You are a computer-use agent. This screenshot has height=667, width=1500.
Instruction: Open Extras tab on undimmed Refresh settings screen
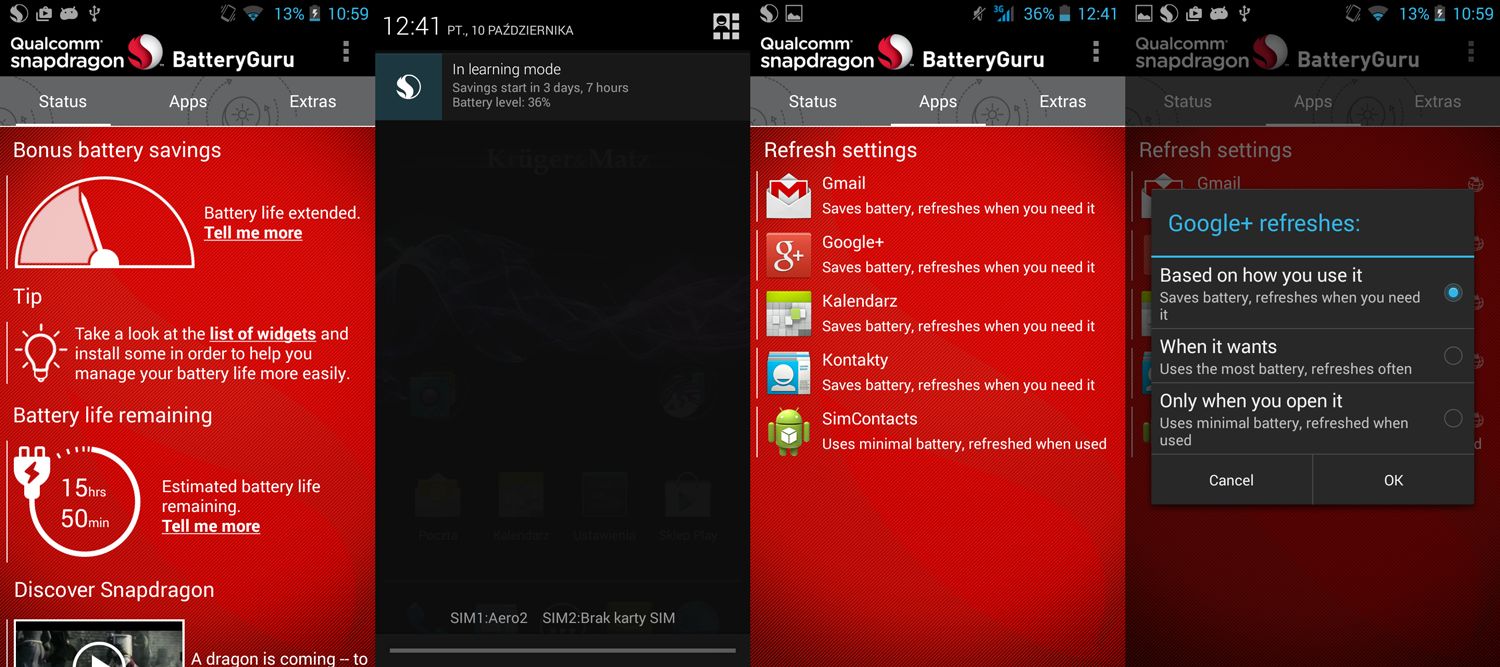tap(1063, 101)
